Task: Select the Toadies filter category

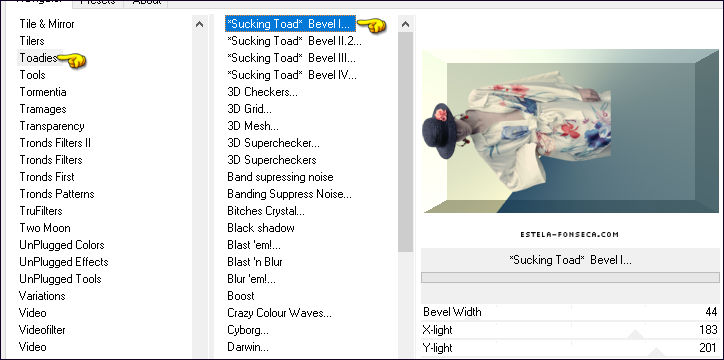Action: tap(38, 58)
